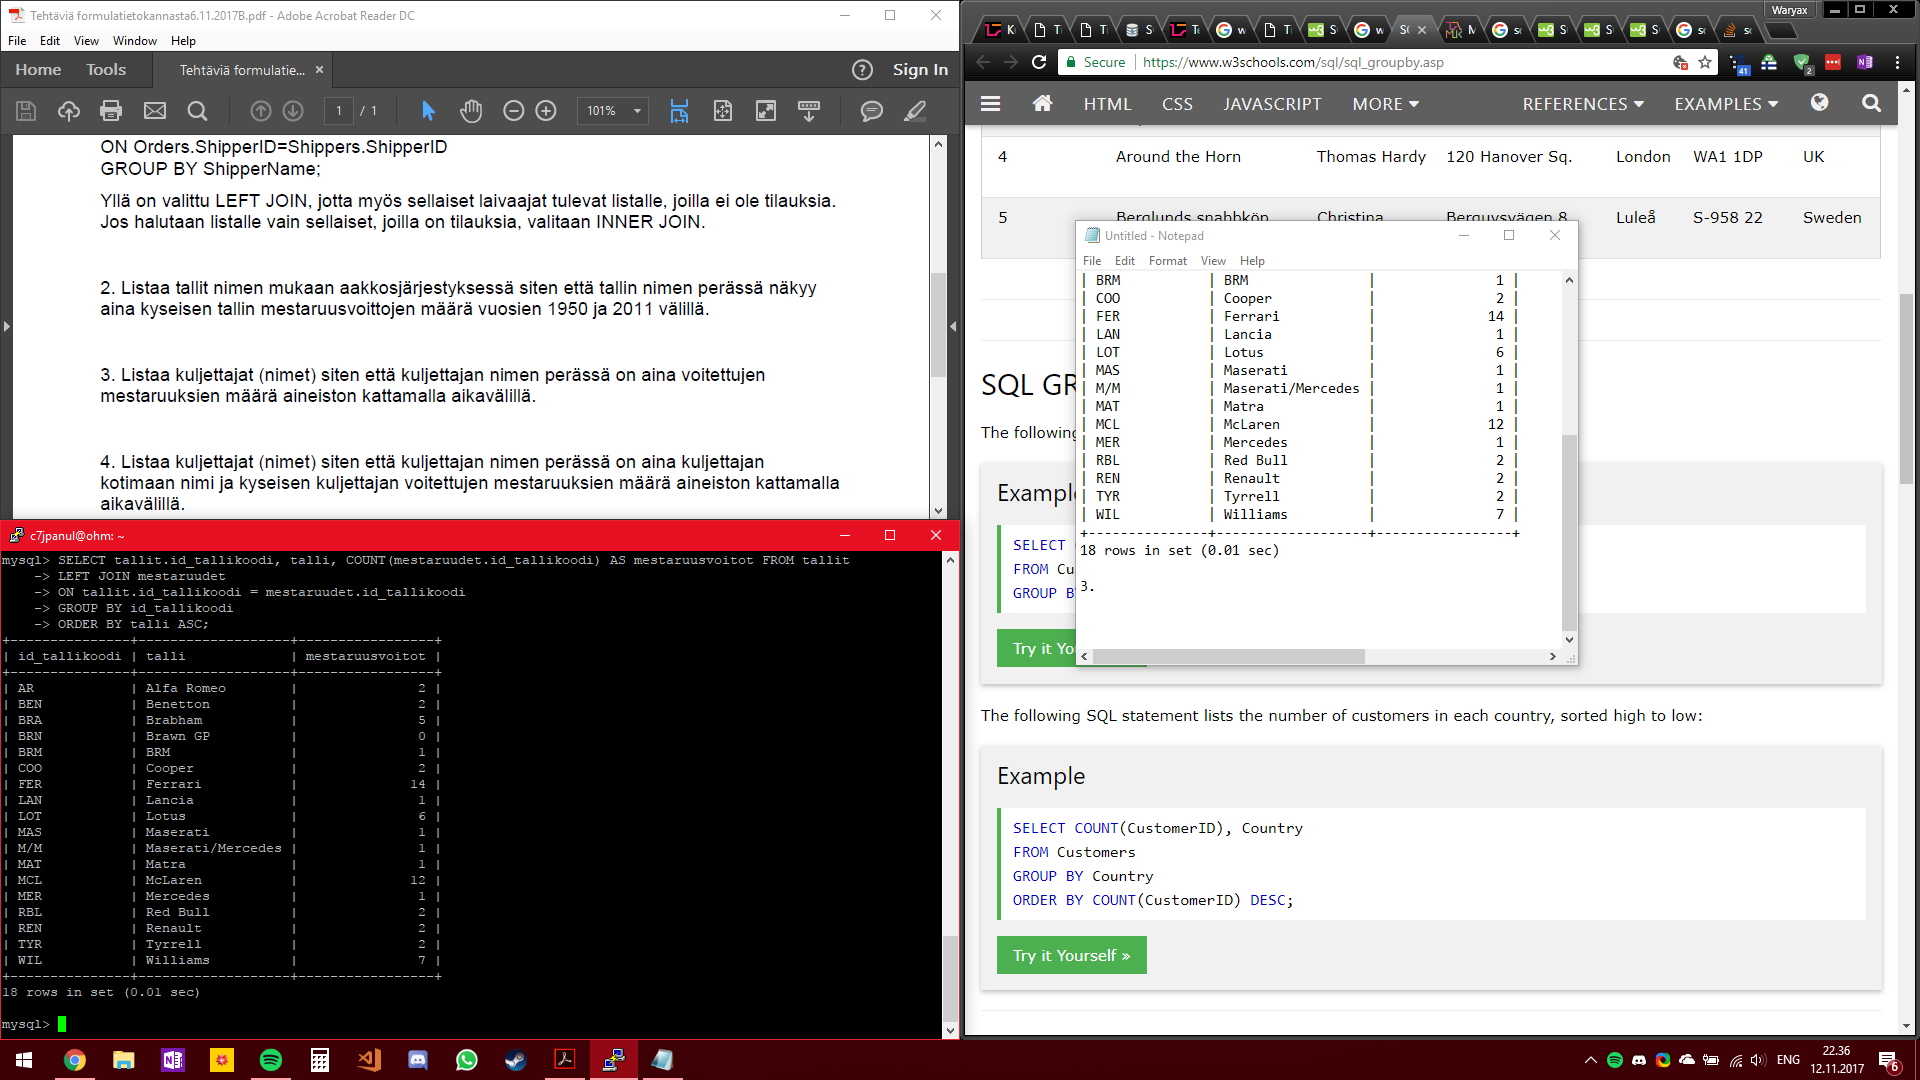Open the Notepad Format menu

pos(1168,261)
